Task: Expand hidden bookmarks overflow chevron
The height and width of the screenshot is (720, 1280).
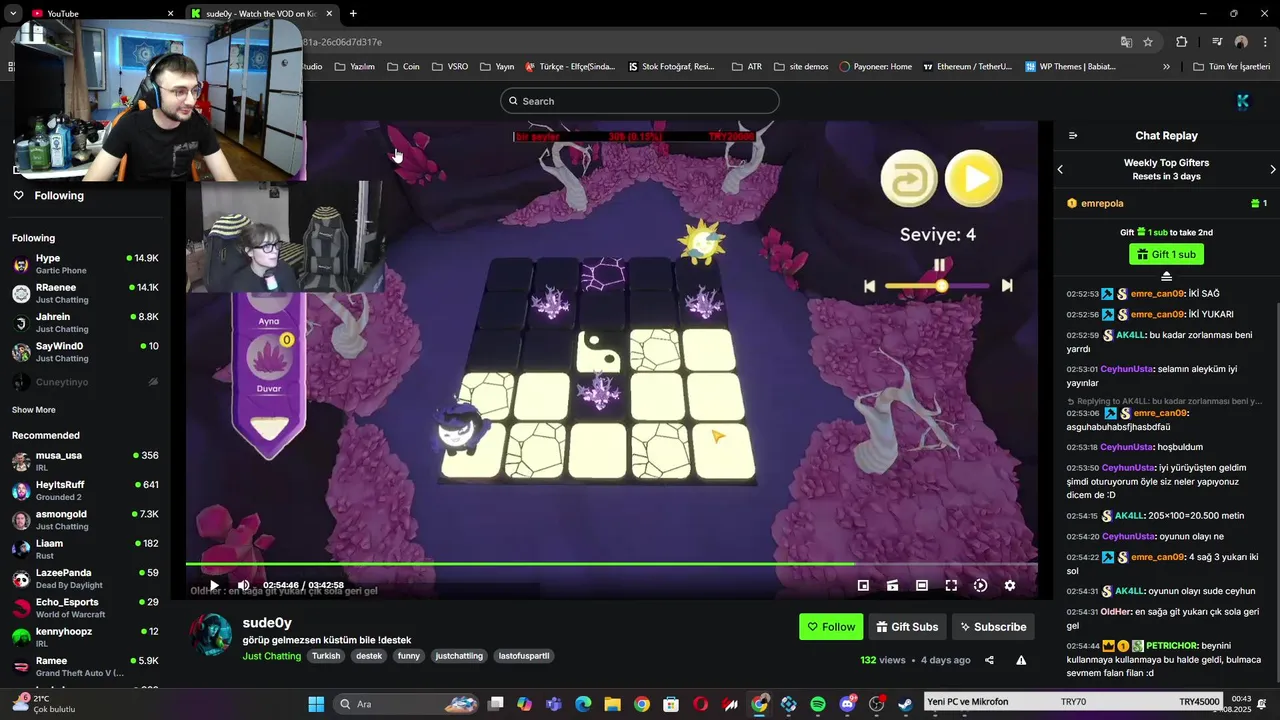Action: [1166, 67]
